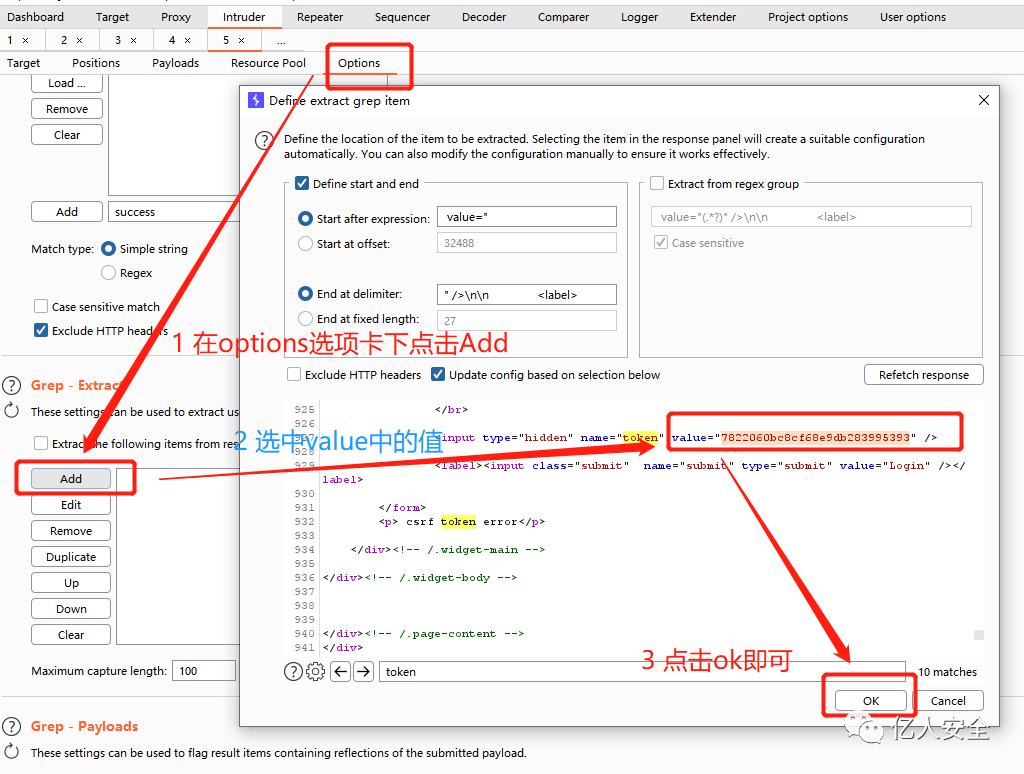
Task: Click the success new item field
Action: point(174,212)
